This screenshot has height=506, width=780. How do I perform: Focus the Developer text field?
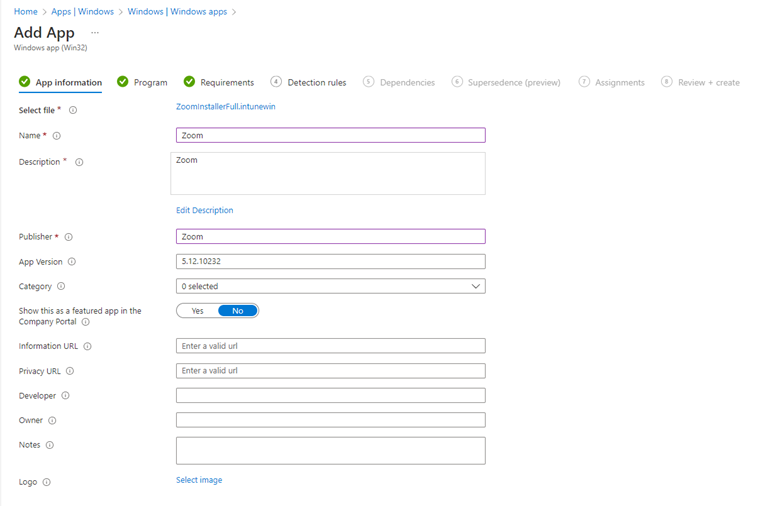(x=330, y=395)
